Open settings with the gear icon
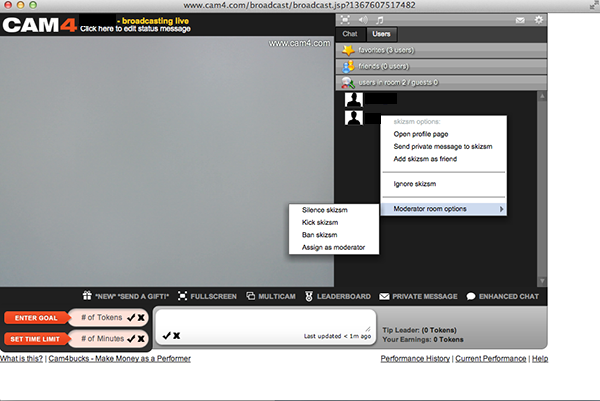600x401 pixels. pos(539,19)
